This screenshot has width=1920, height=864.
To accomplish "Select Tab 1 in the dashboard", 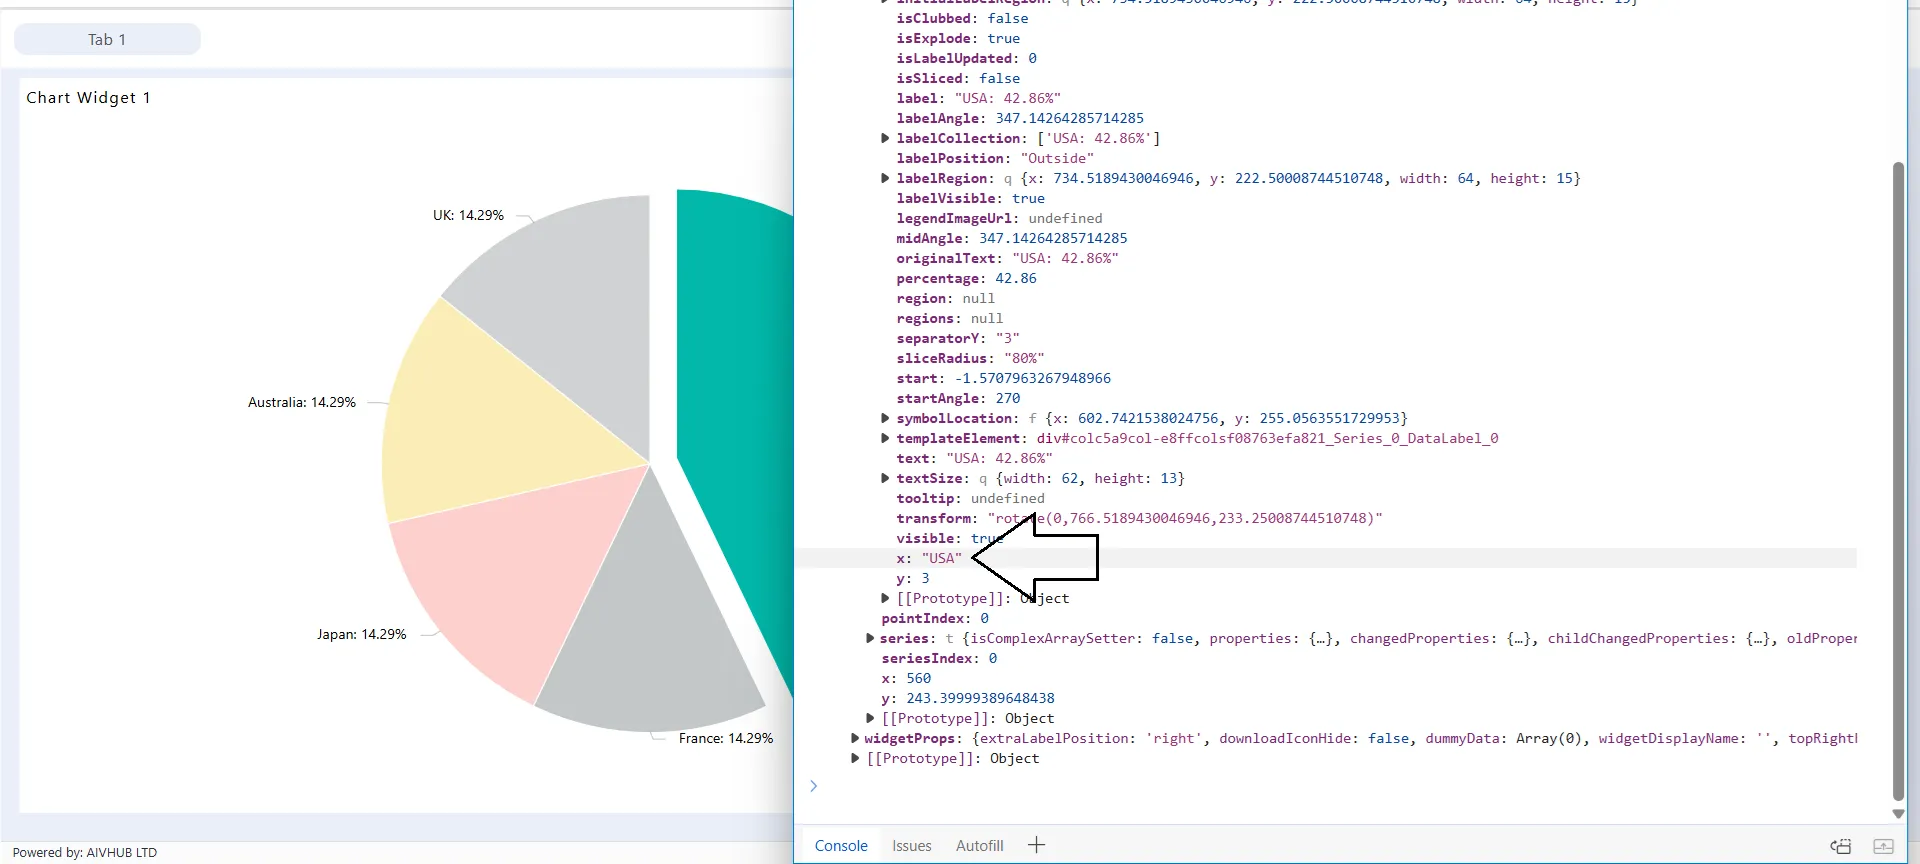I will [x=107, y=39].
